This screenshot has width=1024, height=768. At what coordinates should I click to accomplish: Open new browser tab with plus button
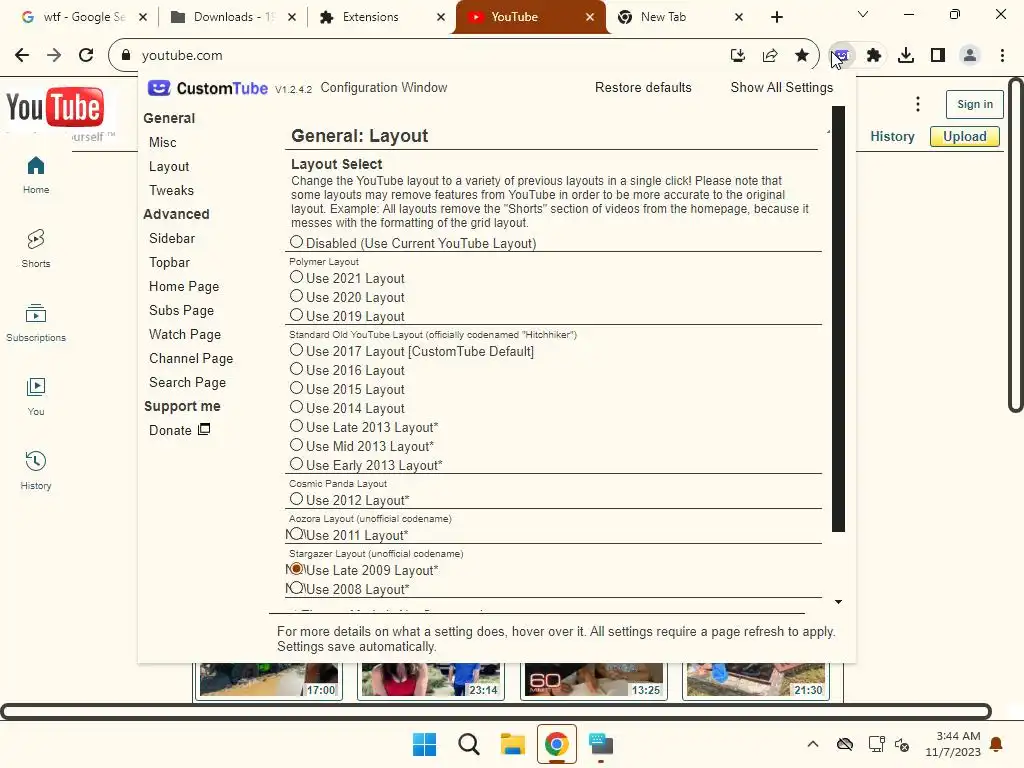(776, 17)
